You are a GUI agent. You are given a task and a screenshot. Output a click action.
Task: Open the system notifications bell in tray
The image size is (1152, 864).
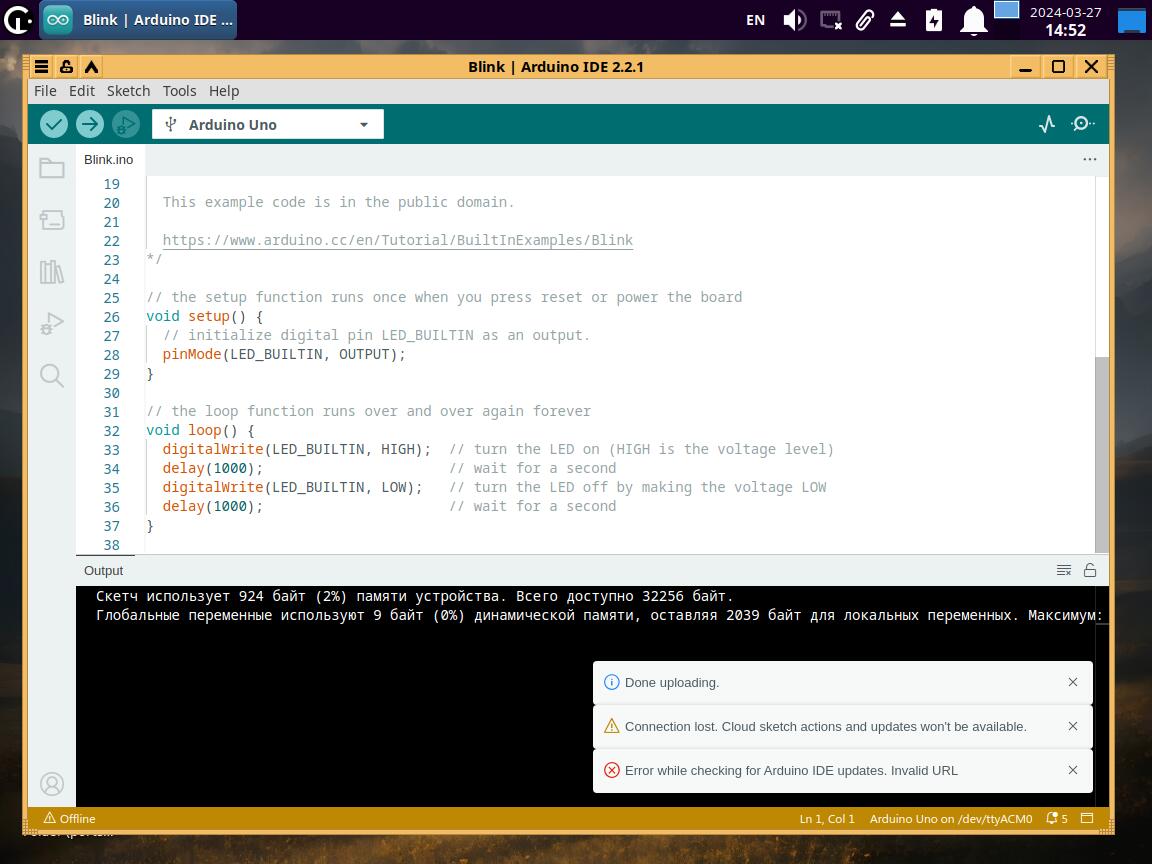[x=973, y=21]
